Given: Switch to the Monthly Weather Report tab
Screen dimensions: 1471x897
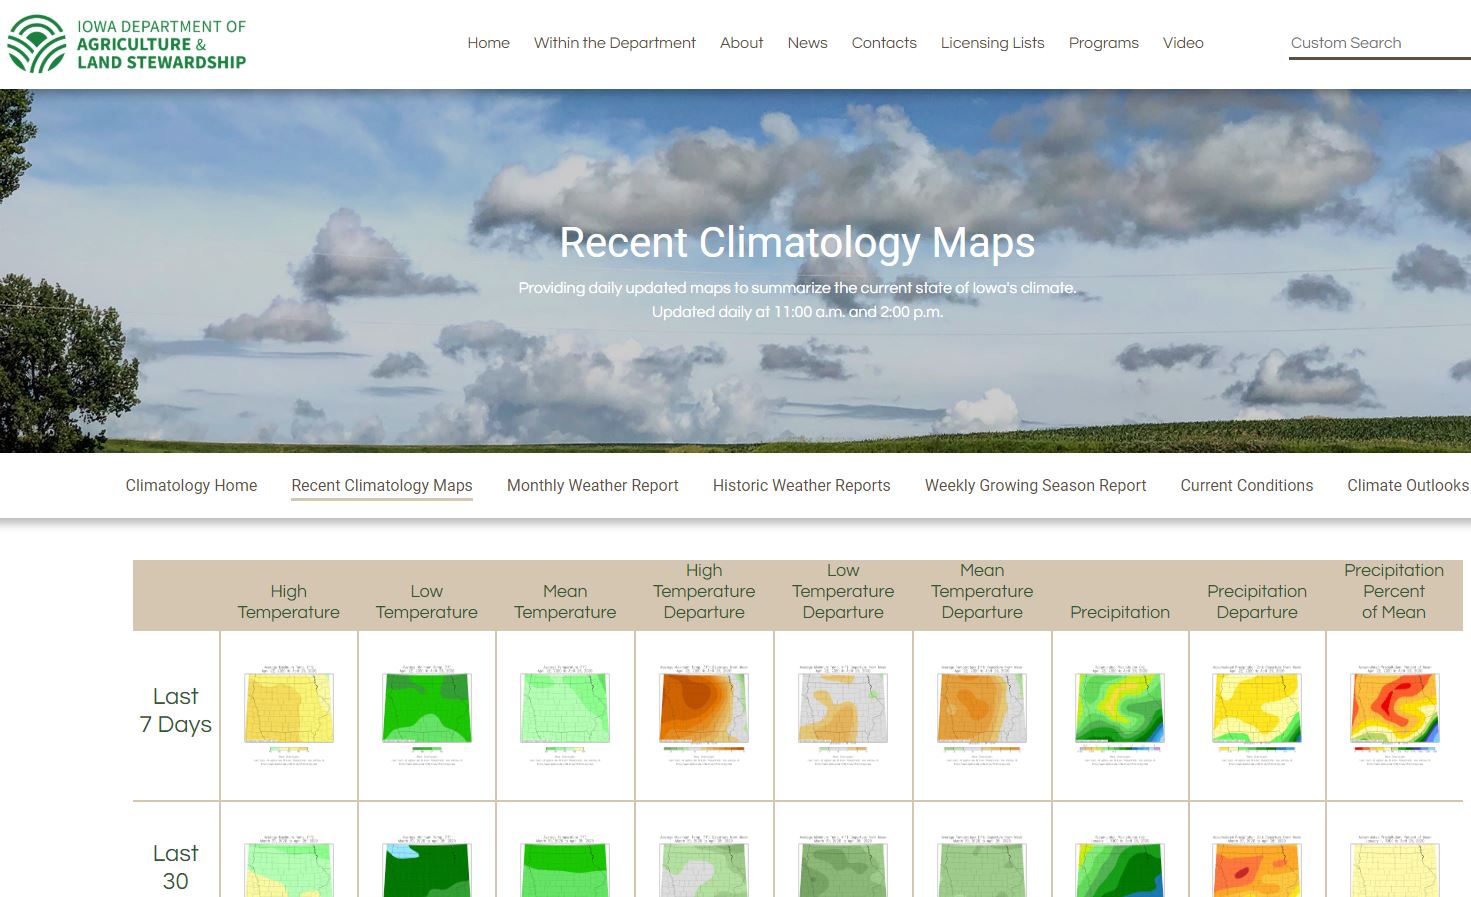Looking at the screenshot, I should (x=592, y=485).
